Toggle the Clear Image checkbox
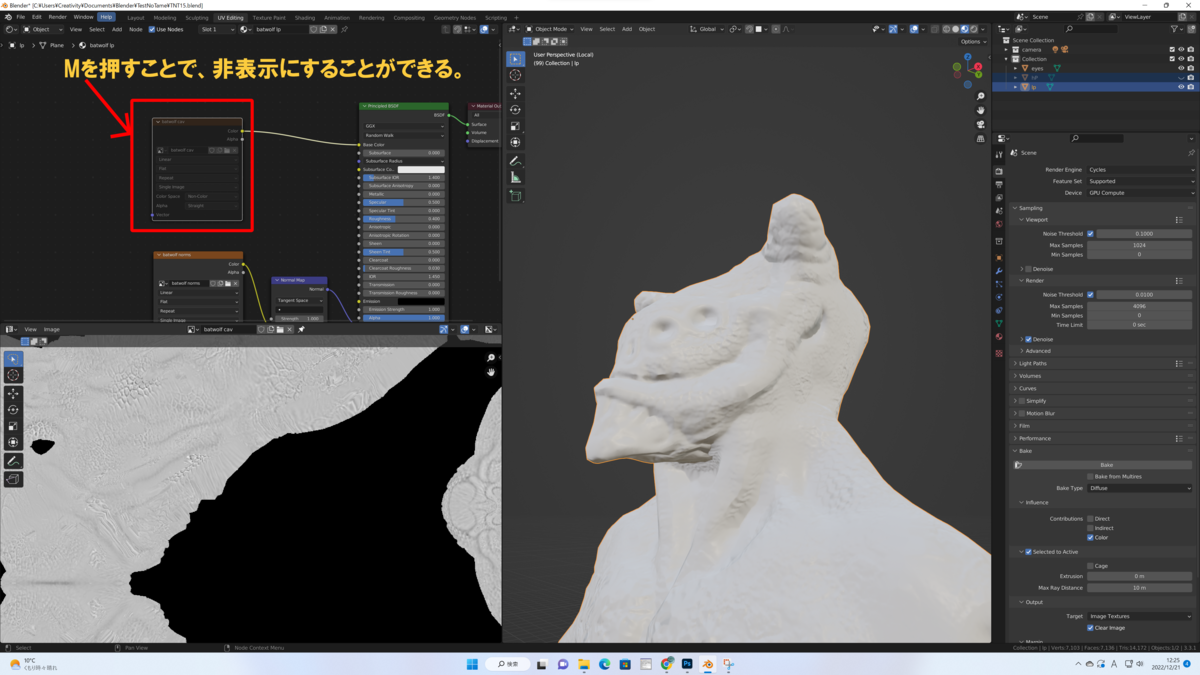Screen dimensions: 1200x675 (x=1090, y=628)
